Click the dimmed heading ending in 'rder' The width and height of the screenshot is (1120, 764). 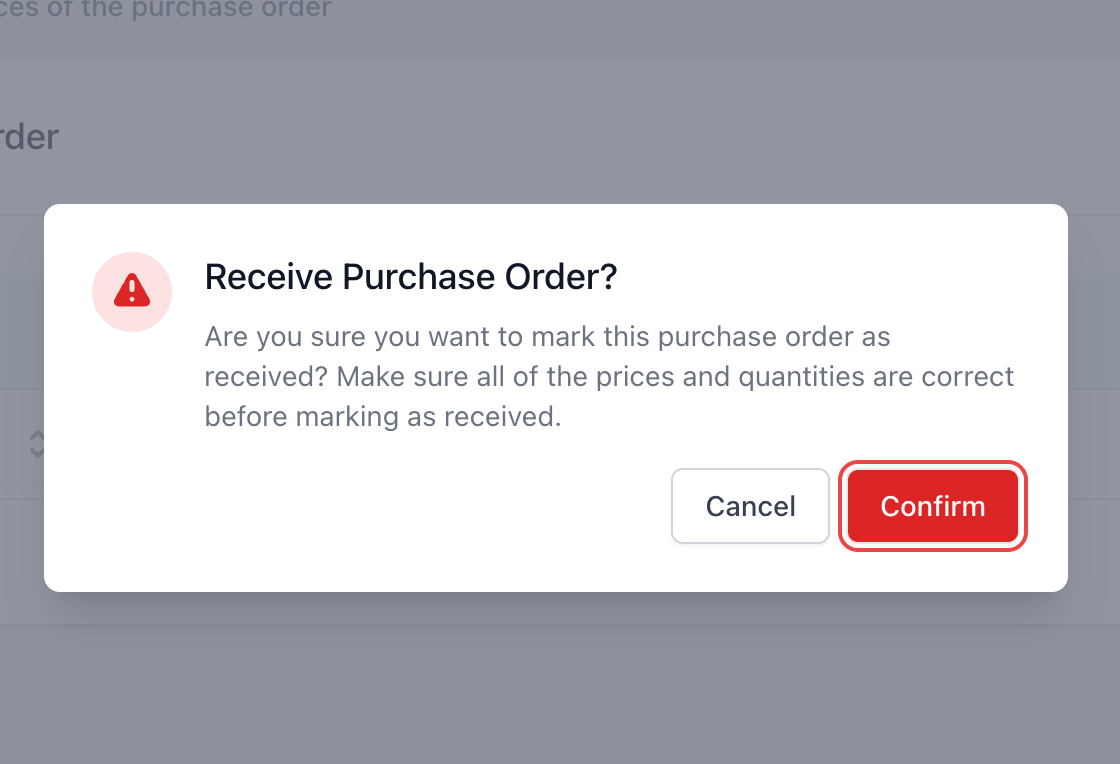[29, 136]
